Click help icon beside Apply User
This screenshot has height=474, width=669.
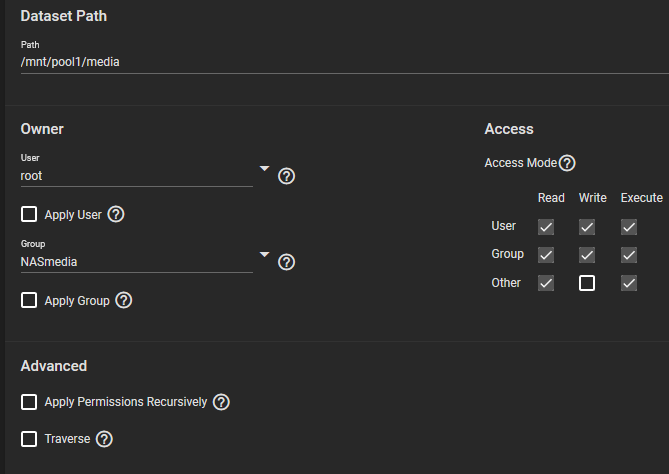116,214
